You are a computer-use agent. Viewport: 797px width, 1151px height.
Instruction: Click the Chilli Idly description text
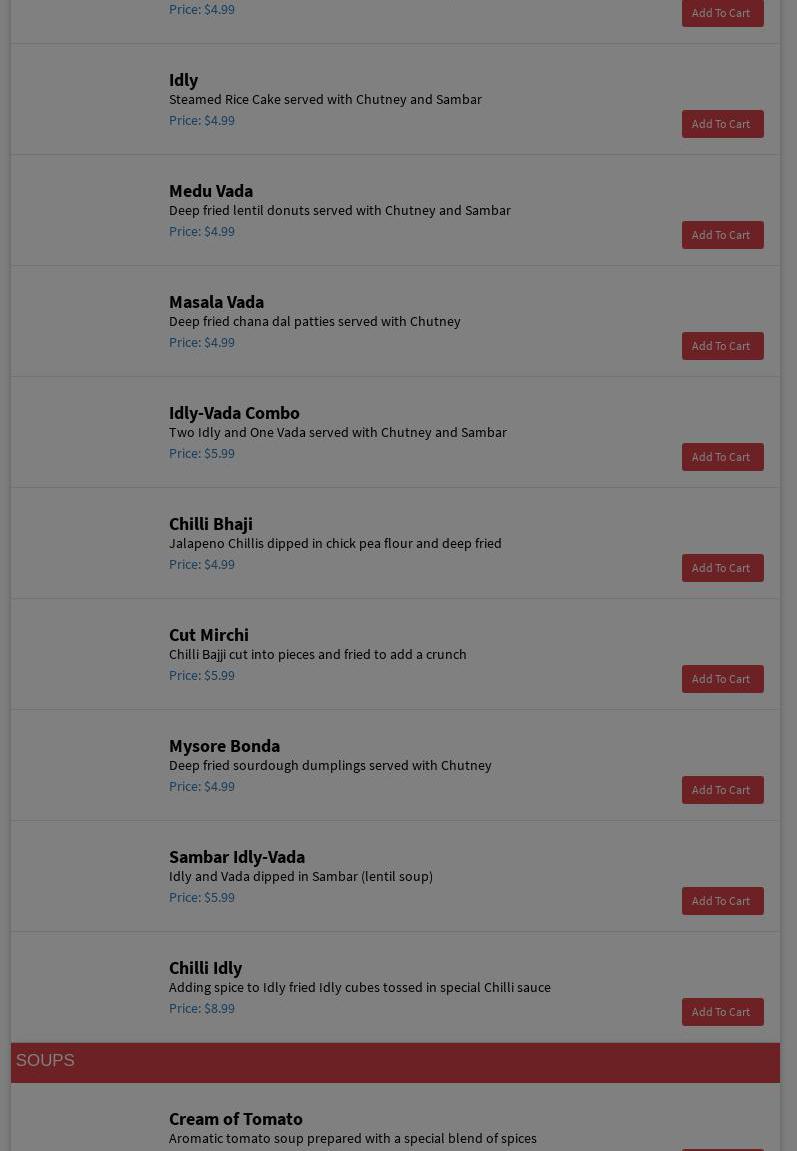coord(359,987)
